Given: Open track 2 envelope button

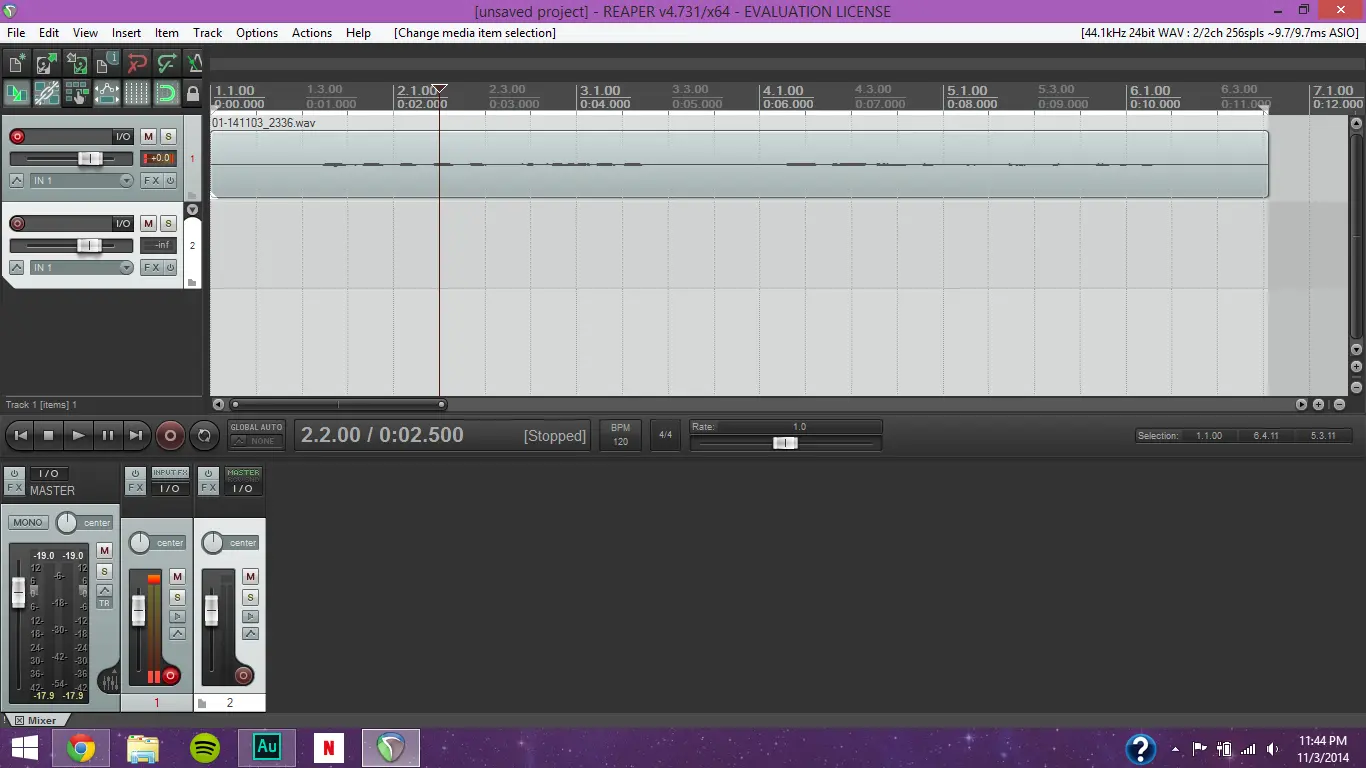Looking at the screenshot, I should (17, 268).
